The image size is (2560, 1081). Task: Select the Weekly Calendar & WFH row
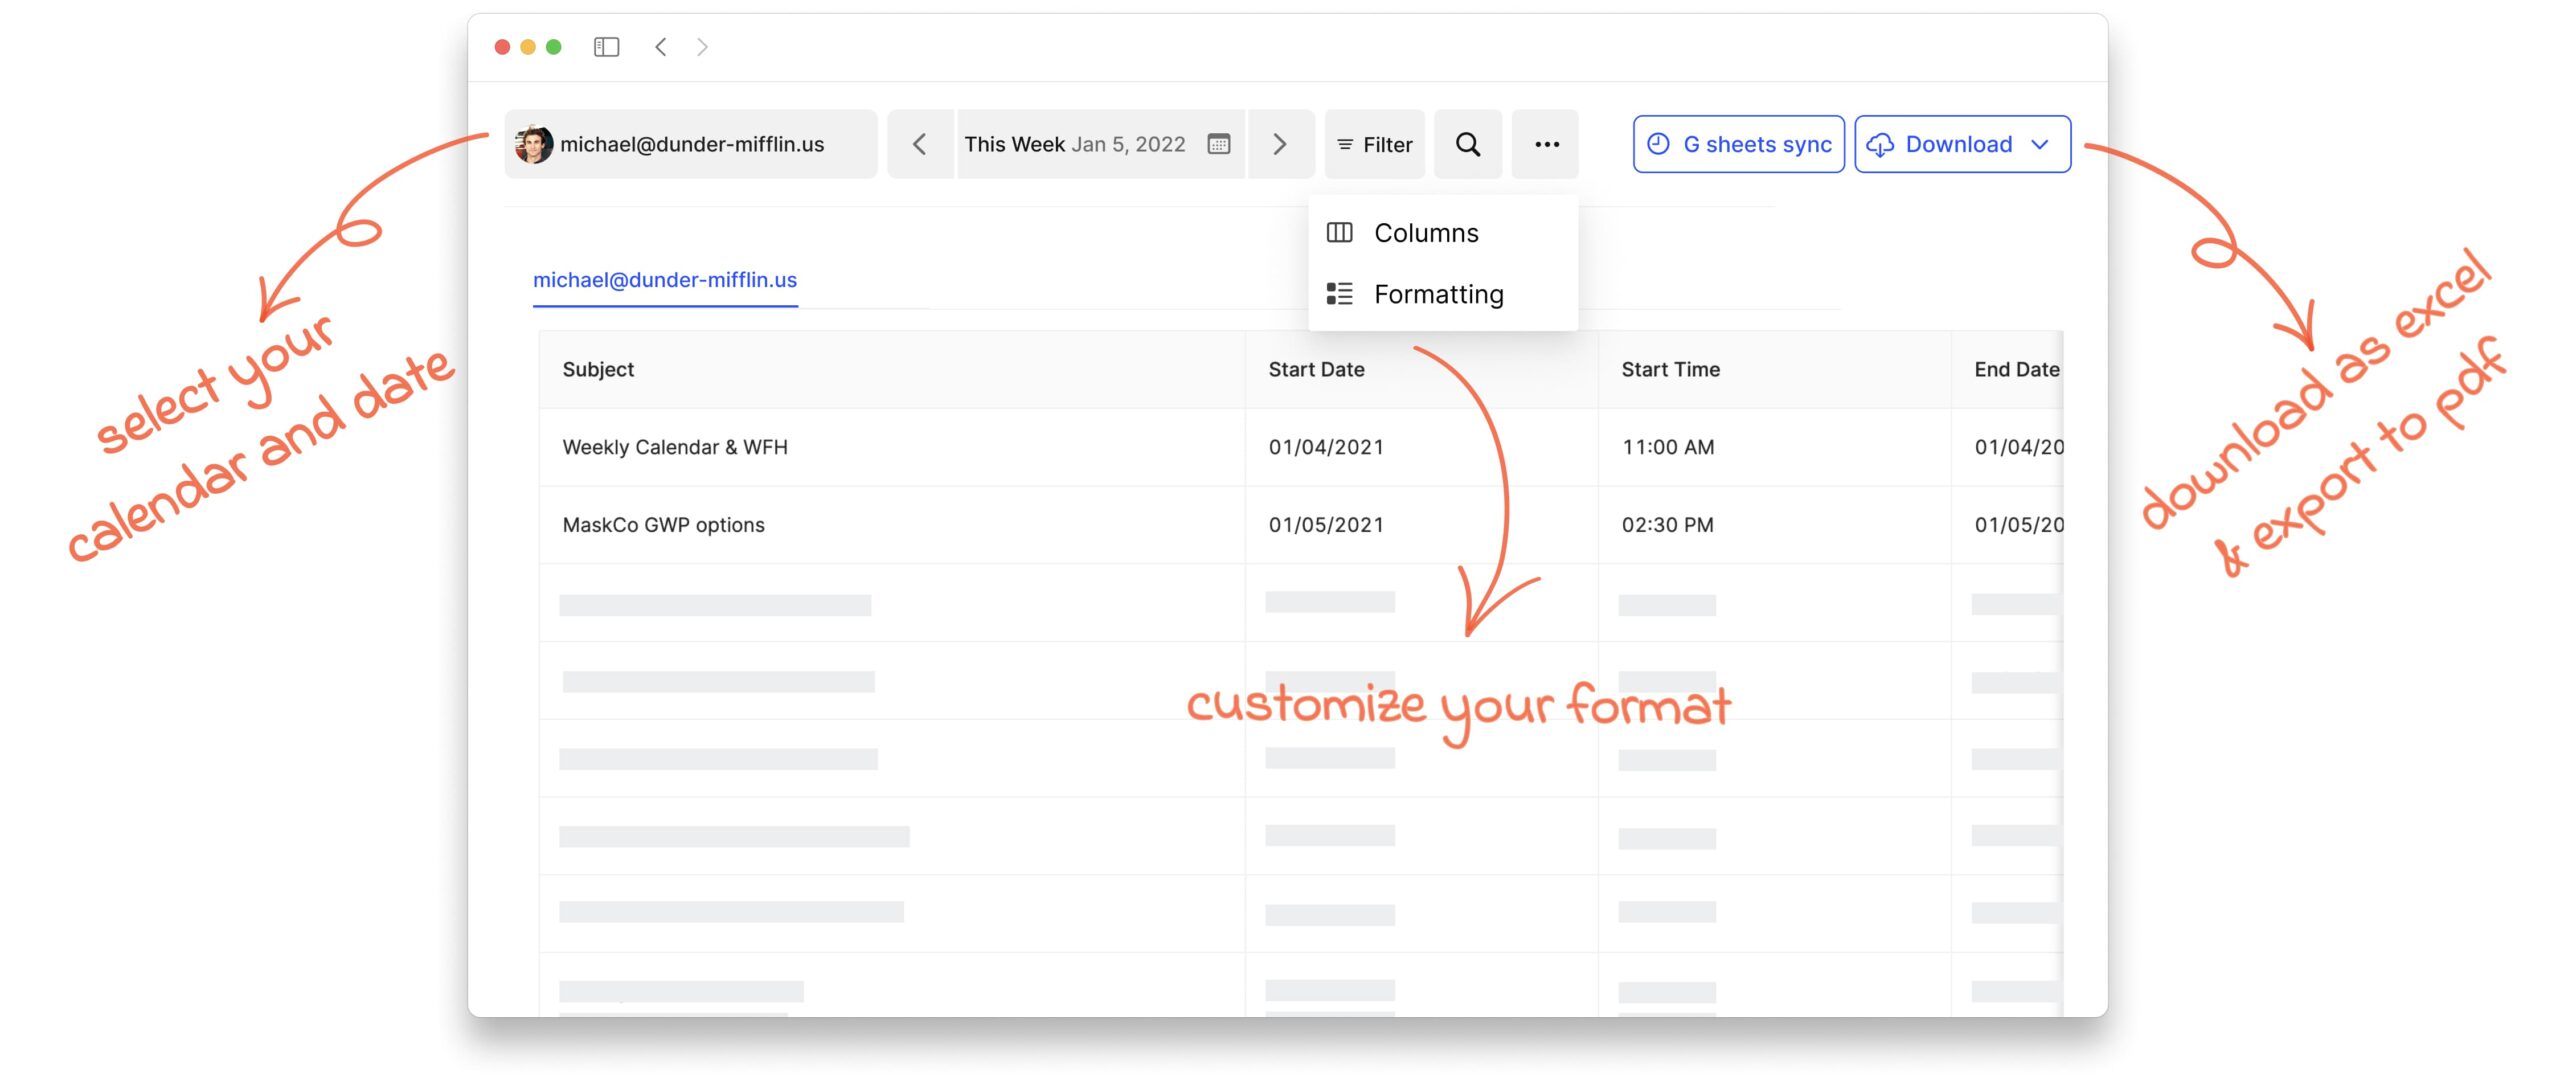1300,447
